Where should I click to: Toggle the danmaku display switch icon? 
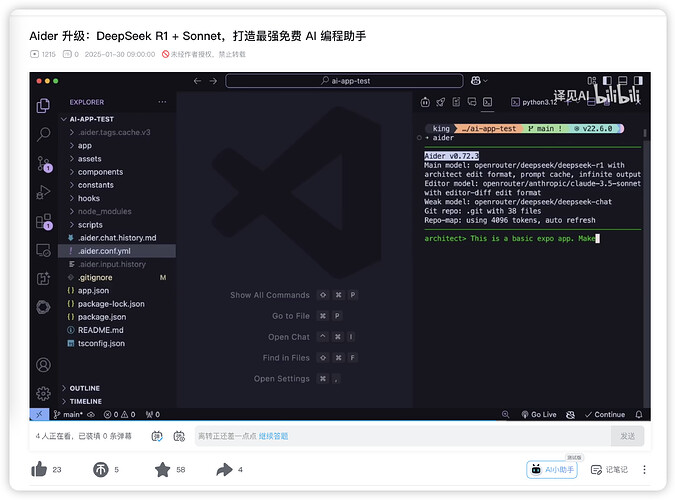pyautogui.click(x=157, y=436)
